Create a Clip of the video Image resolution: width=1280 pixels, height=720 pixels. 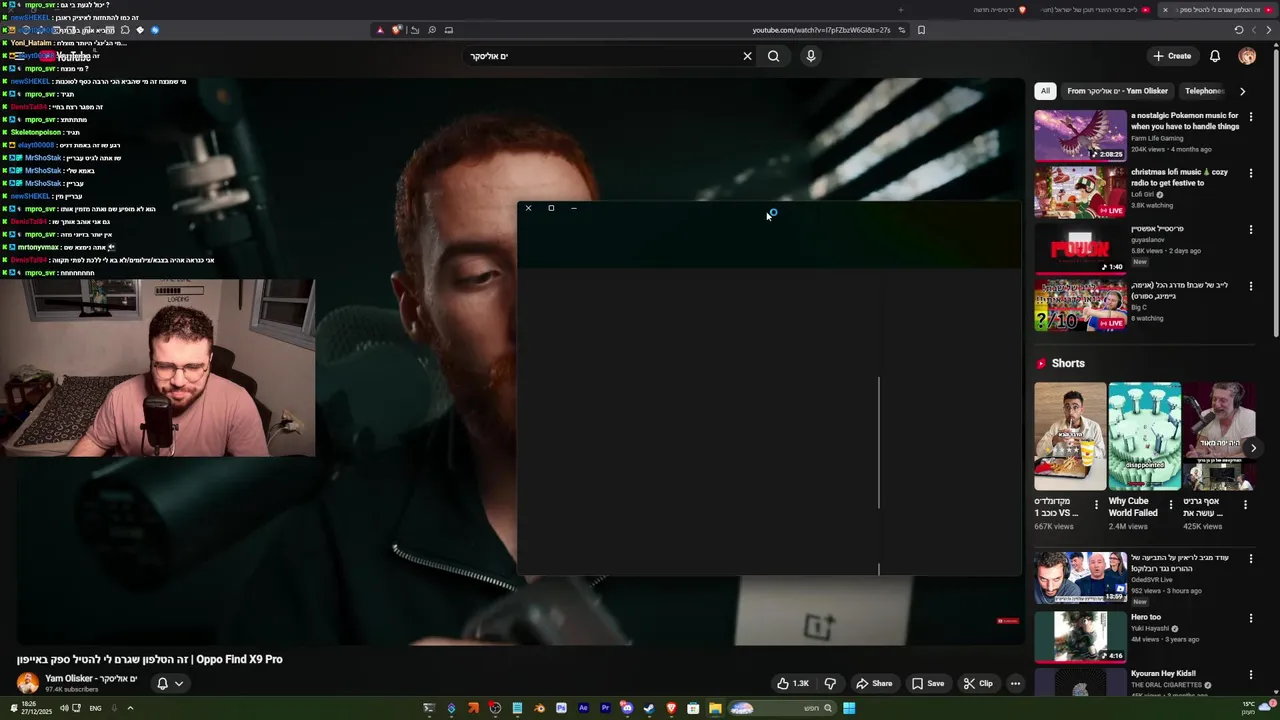coord(977,683)
